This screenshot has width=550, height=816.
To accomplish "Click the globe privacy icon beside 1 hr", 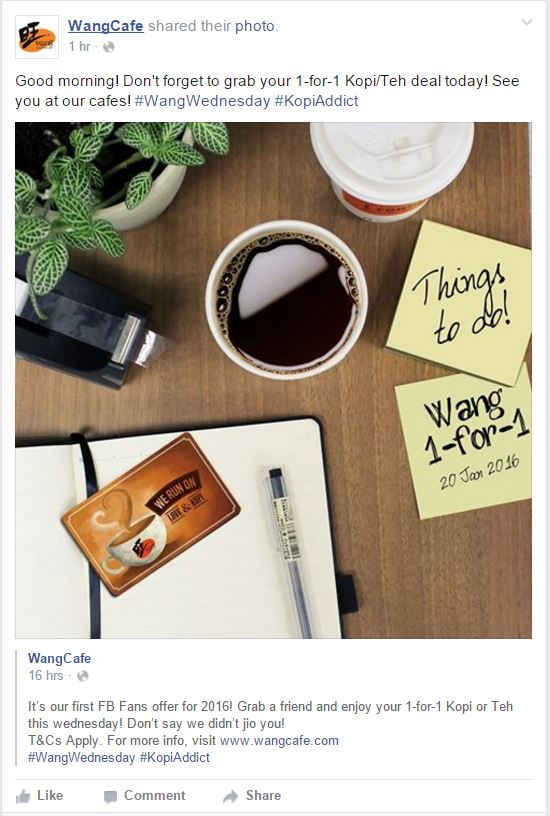I will pos(108,47).
